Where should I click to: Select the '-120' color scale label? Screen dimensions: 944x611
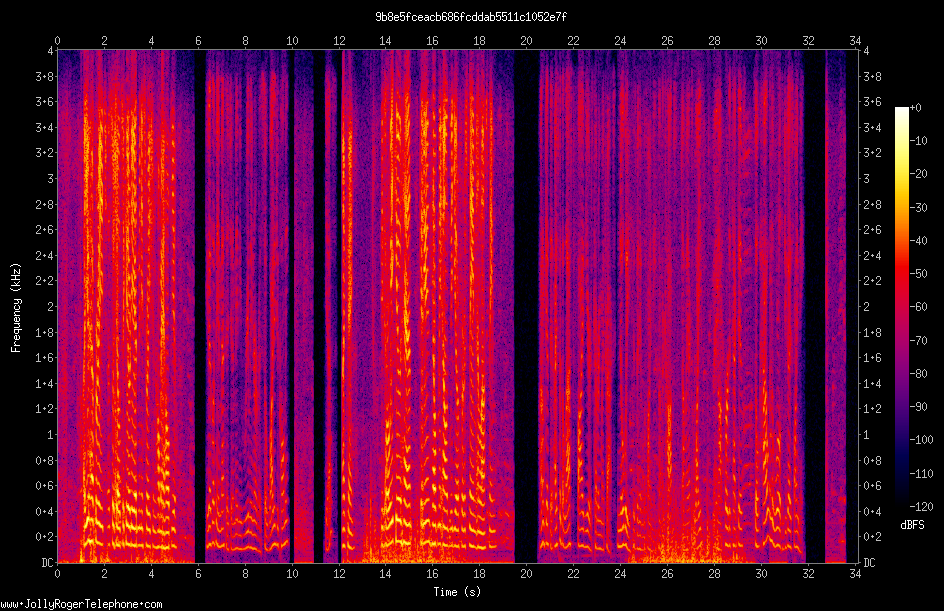pos(921,507)
